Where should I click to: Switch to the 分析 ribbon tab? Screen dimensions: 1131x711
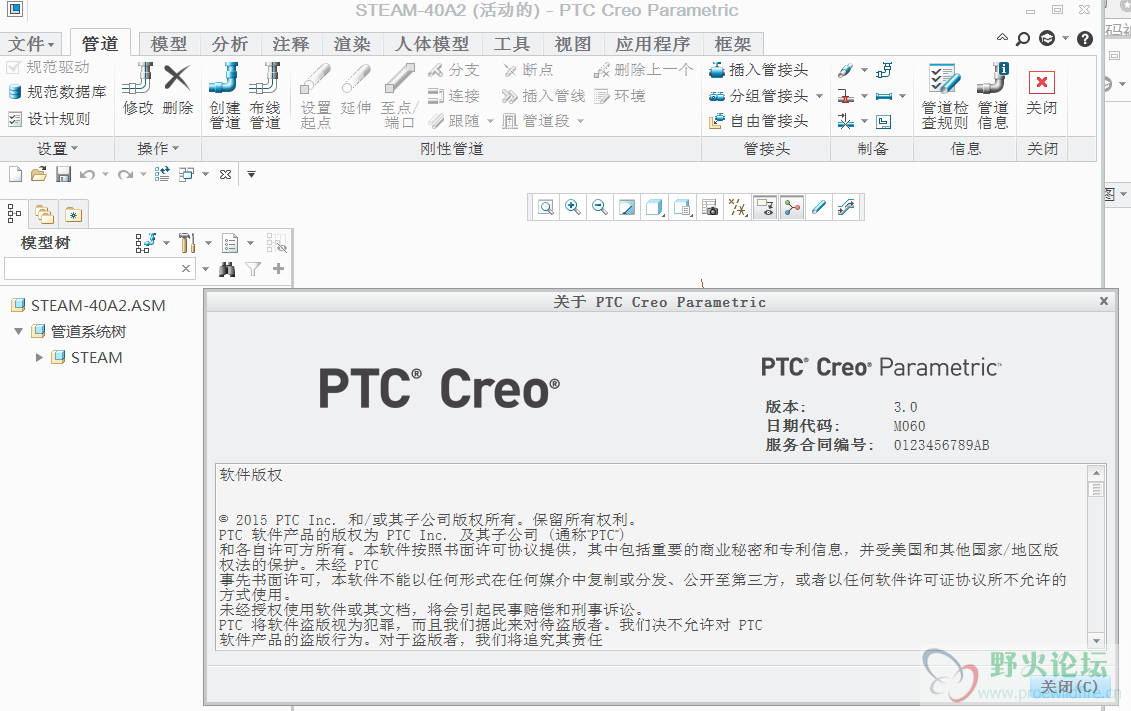230,44
